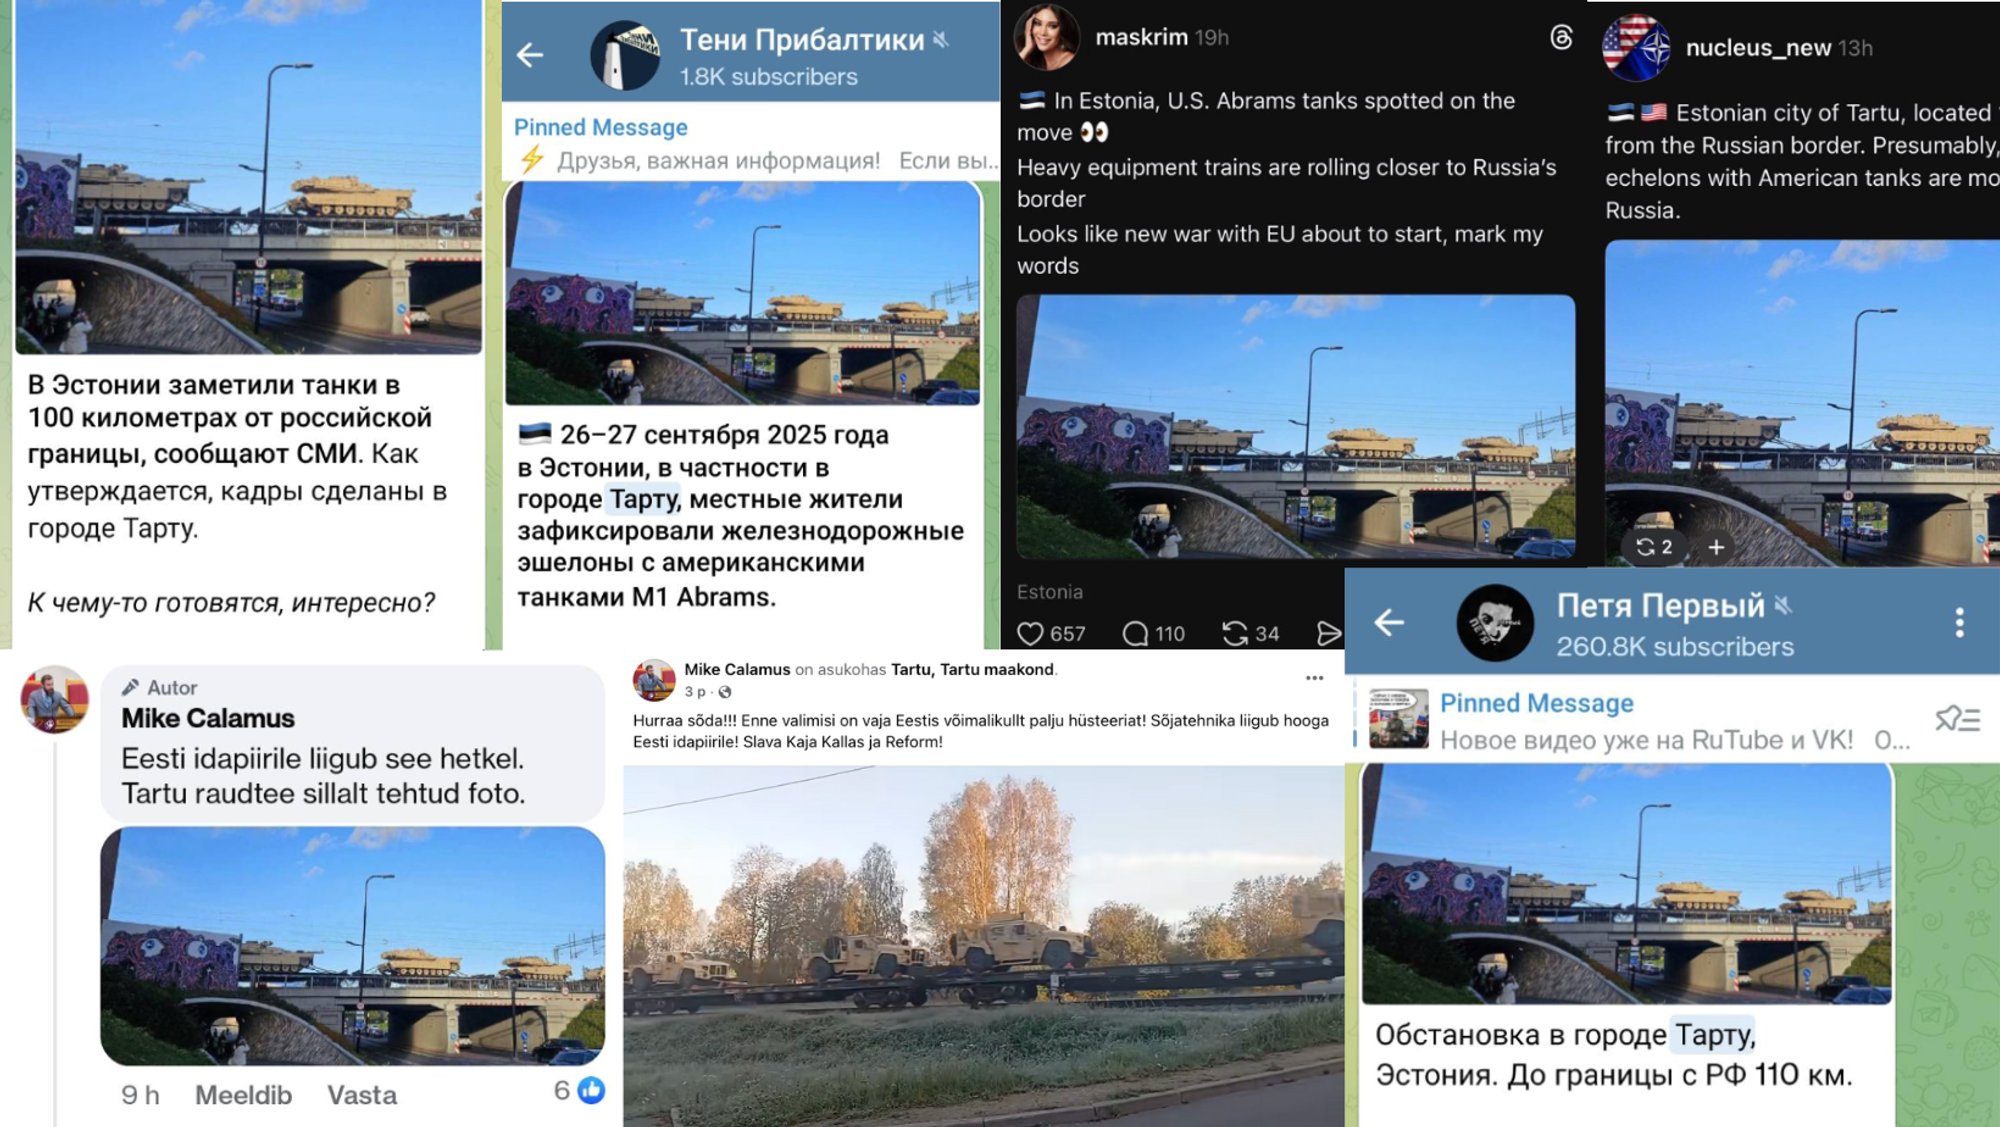Click Meeldib to like the comment
The width and height of the screenshot is (2000, 1127).
[243, 1095]
